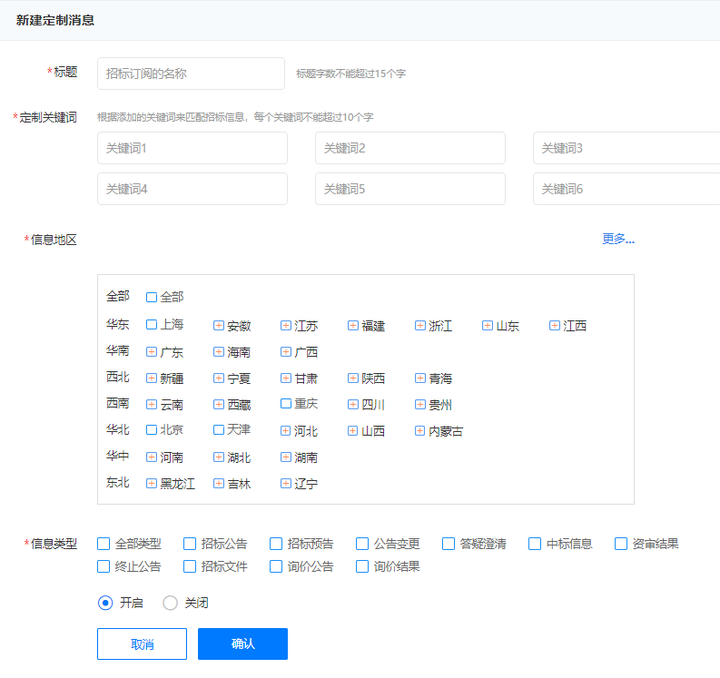Screen dimensions: 720x678
Task: Expand the 西藏 region plus icon
Action: [x=219, y=404]
